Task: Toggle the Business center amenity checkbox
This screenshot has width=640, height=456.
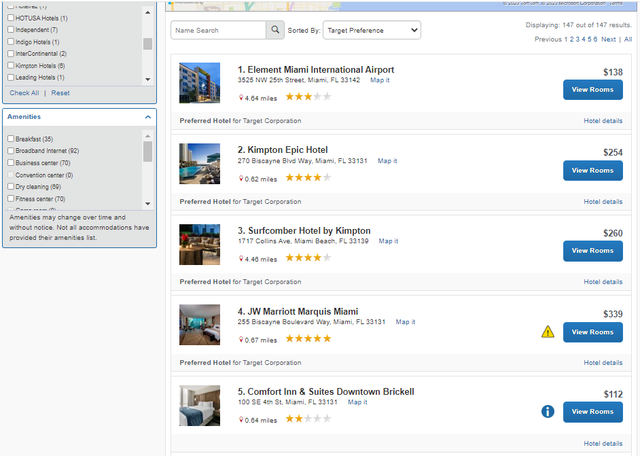Action: 11,162
